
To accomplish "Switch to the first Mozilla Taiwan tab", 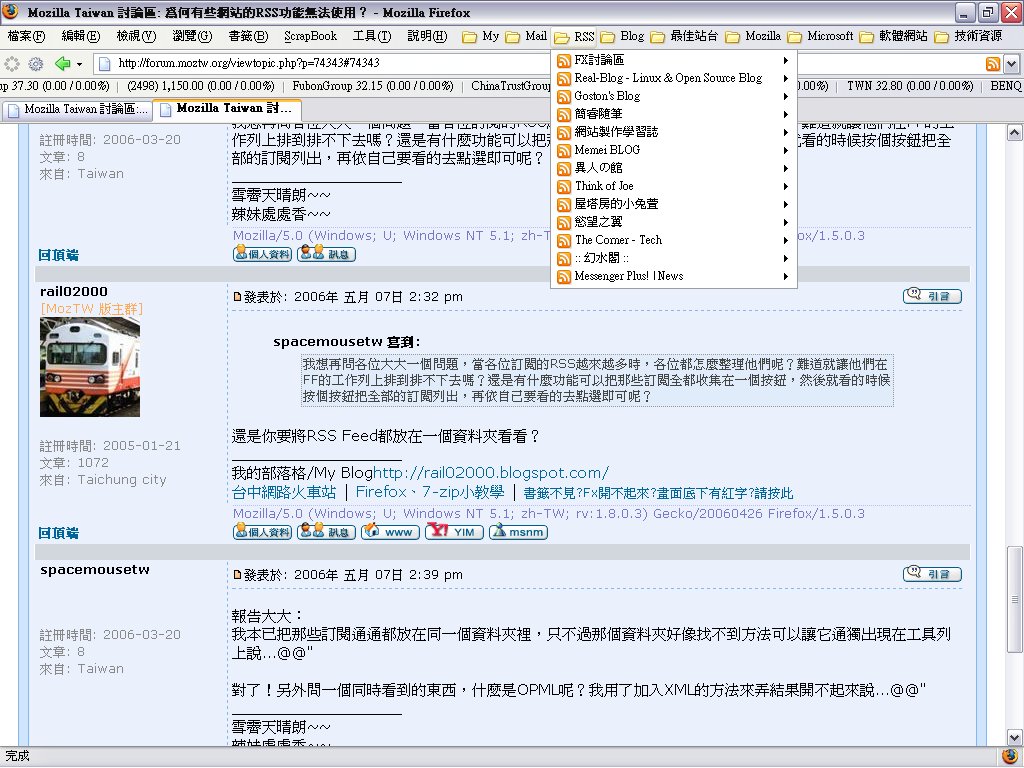I will pyautogui.click(x=78, y=109).
